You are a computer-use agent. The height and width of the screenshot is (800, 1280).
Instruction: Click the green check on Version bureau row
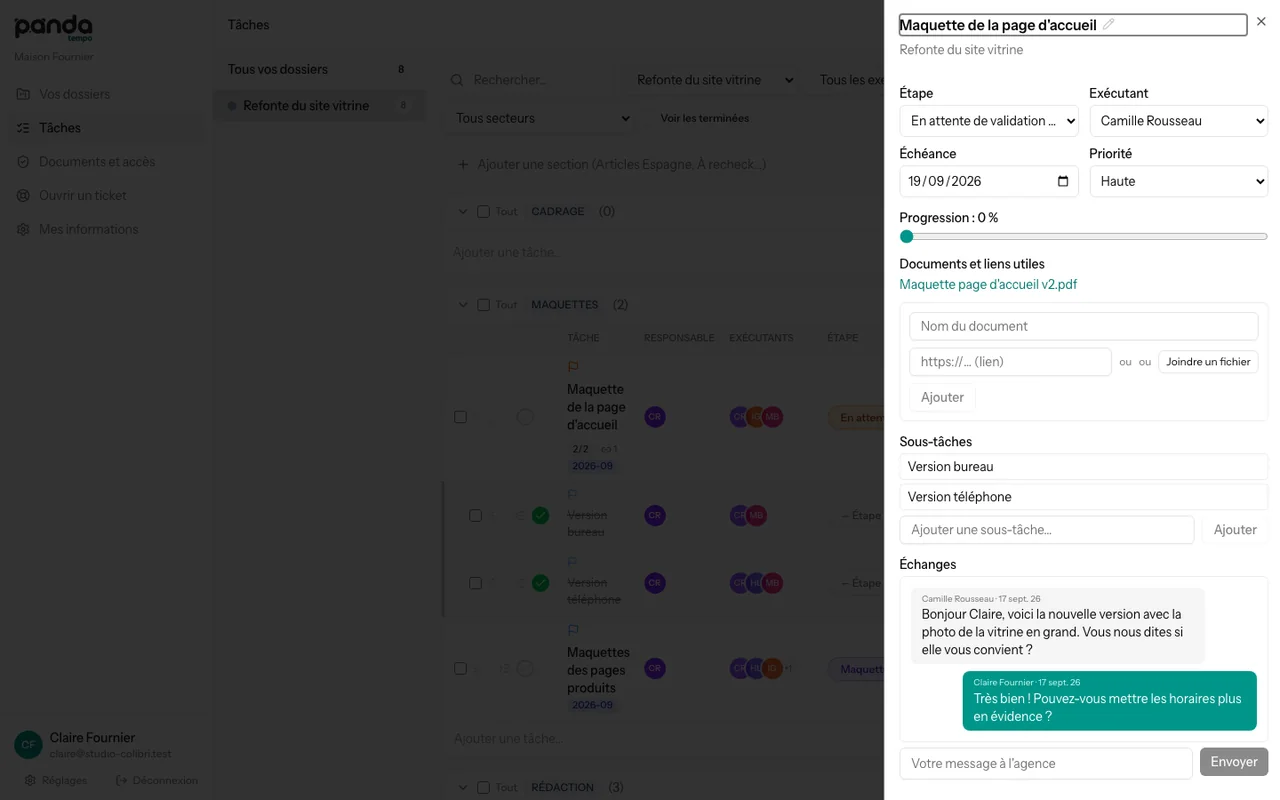click(540, 515)
